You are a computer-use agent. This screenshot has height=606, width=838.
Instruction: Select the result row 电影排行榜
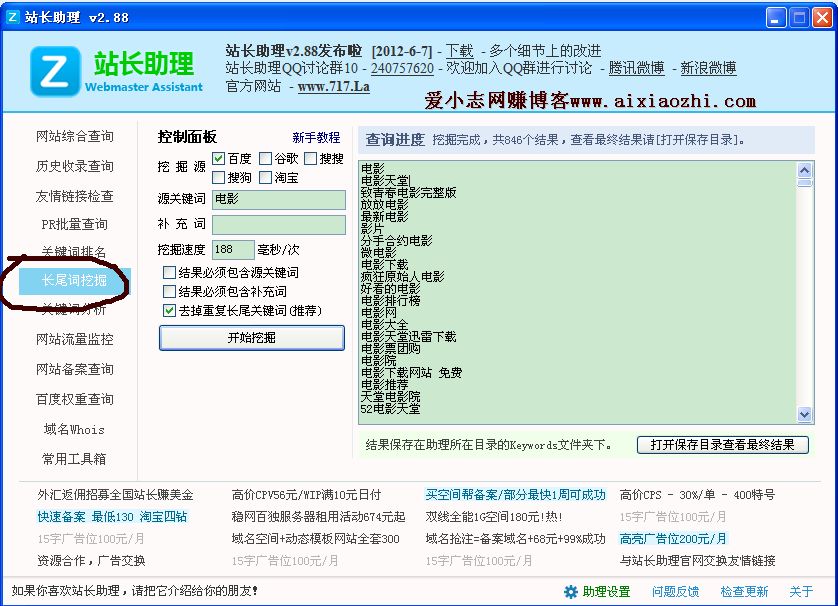pyautogui.click(x=391, y=301)
